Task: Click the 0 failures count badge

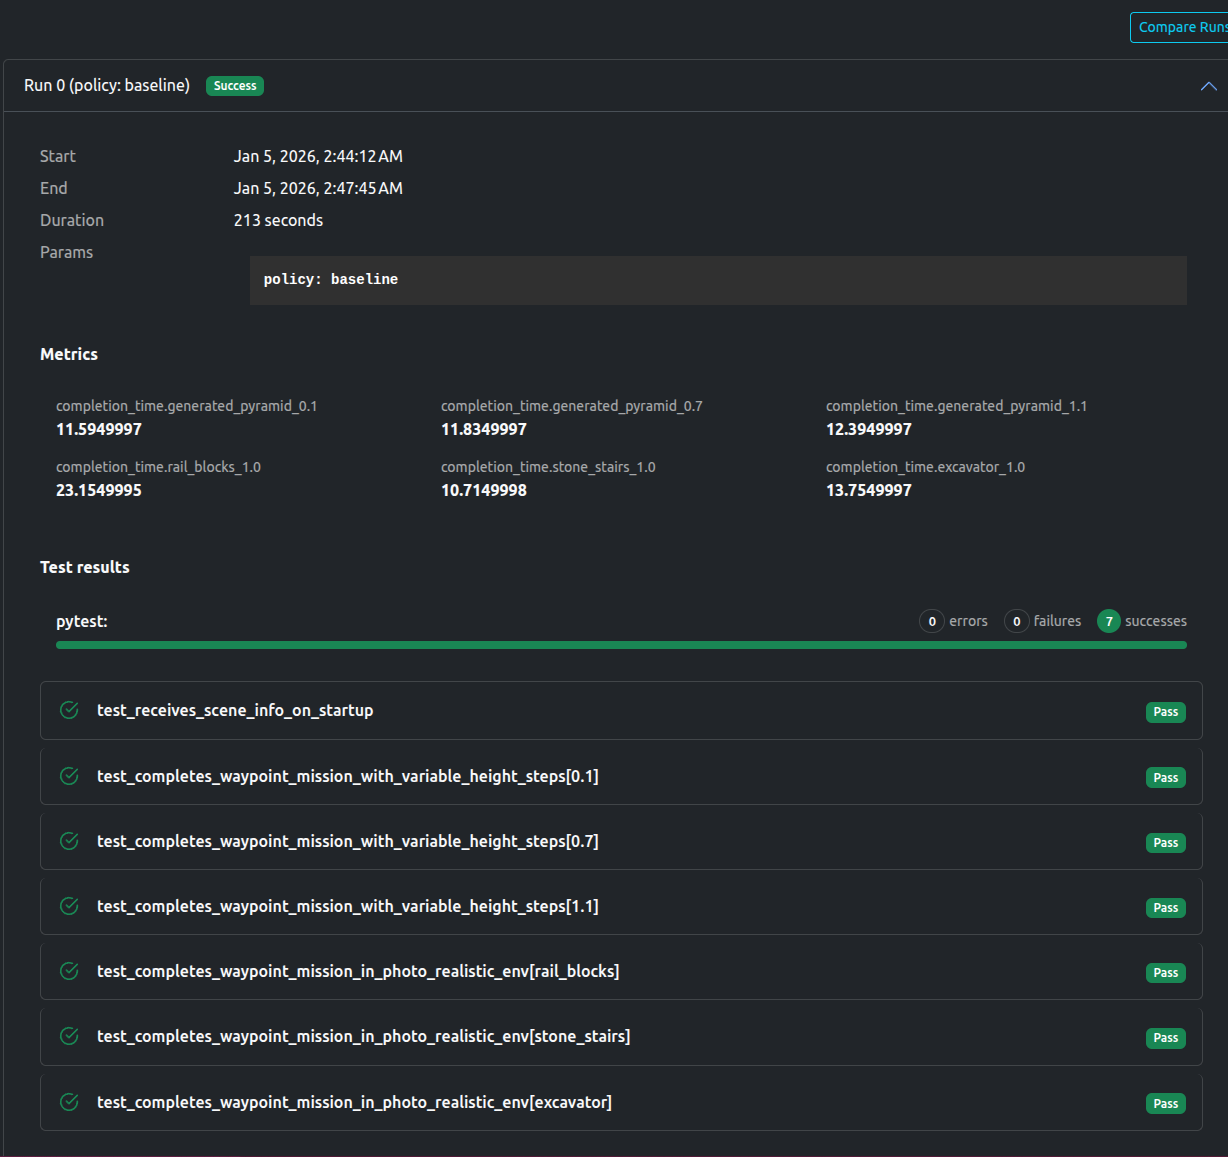Action: pyautogui.click(x=1016, y=621)
